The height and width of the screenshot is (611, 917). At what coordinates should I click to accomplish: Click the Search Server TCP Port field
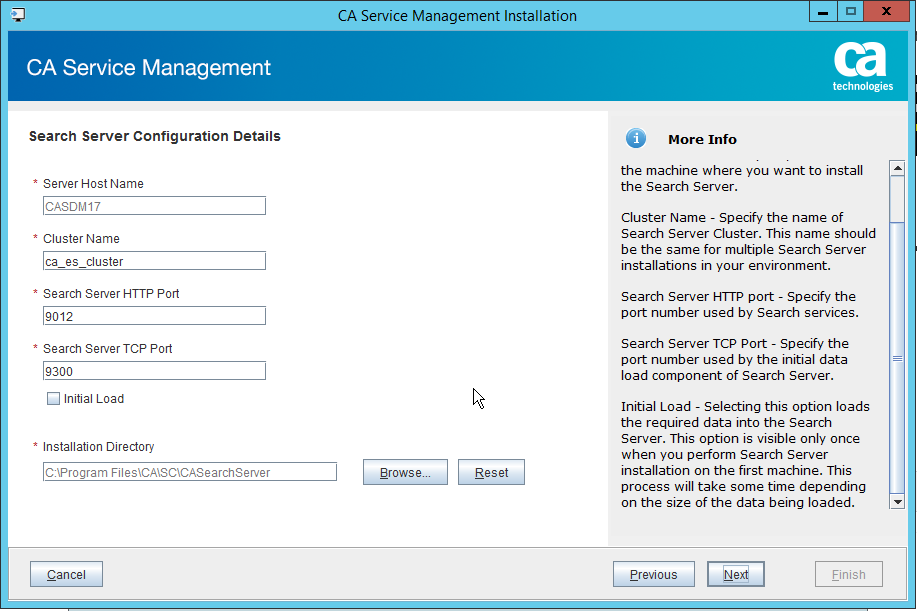154,371
